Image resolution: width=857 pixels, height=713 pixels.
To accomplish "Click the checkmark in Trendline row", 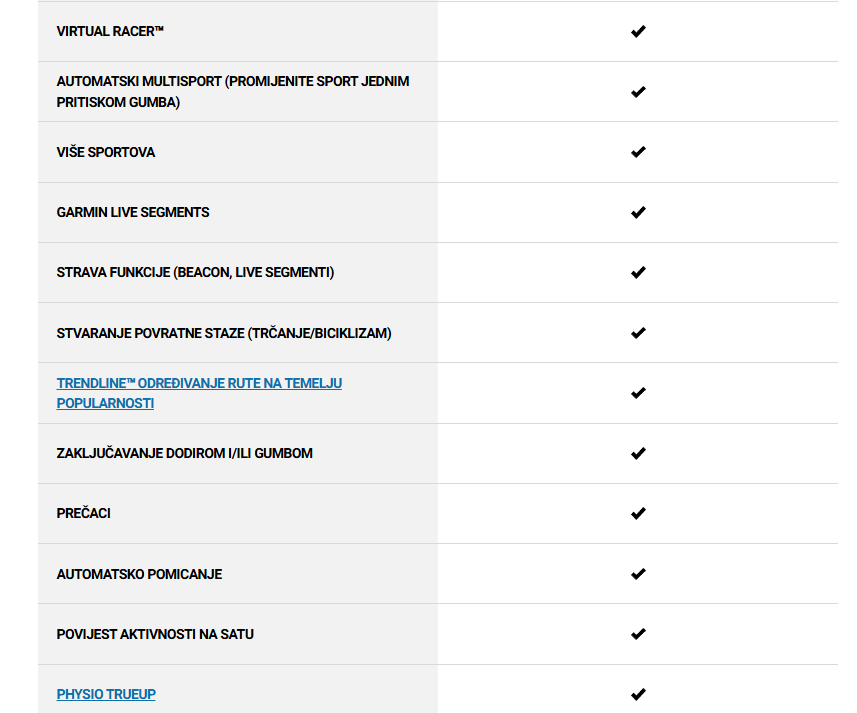I will 638,393.
